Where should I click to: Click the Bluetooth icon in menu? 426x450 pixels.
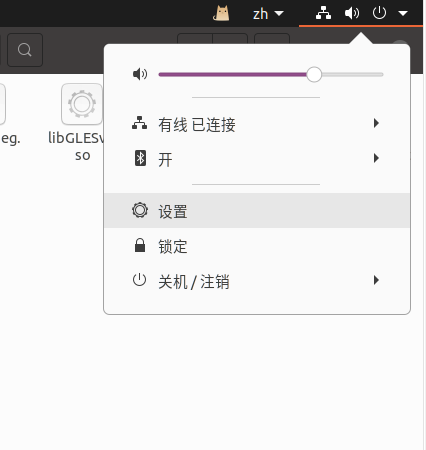[x=140, y=158]
